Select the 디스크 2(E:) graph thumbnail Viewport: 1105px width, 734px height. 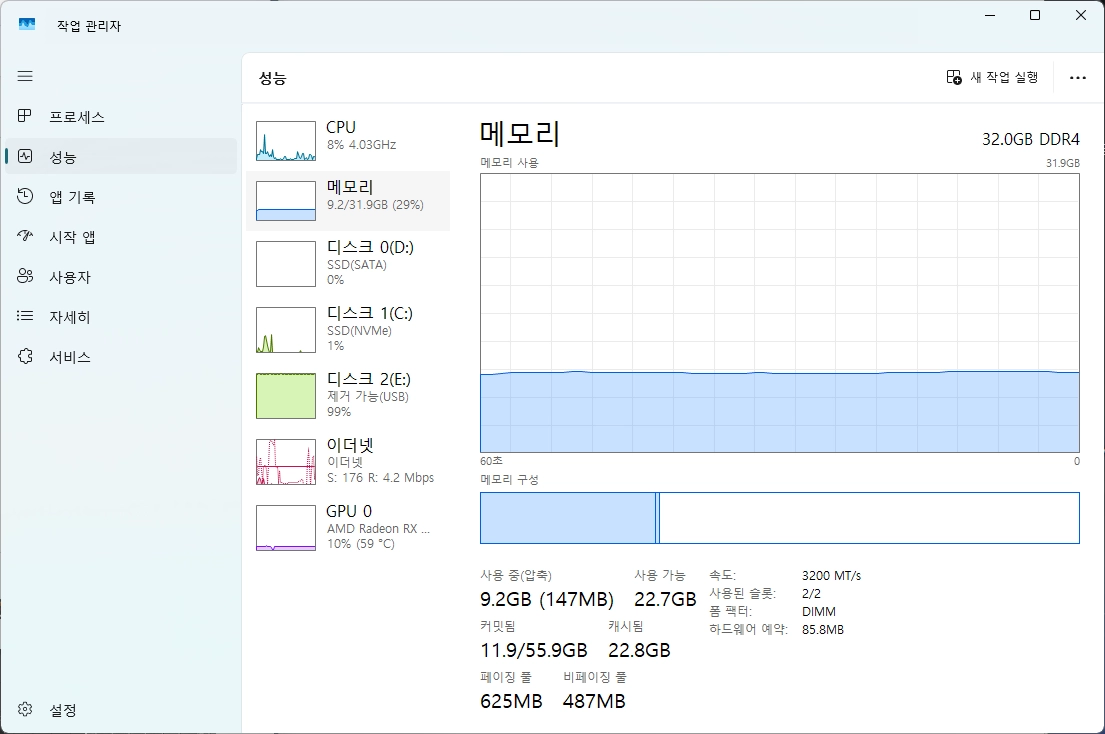click(x=285, y=396)
